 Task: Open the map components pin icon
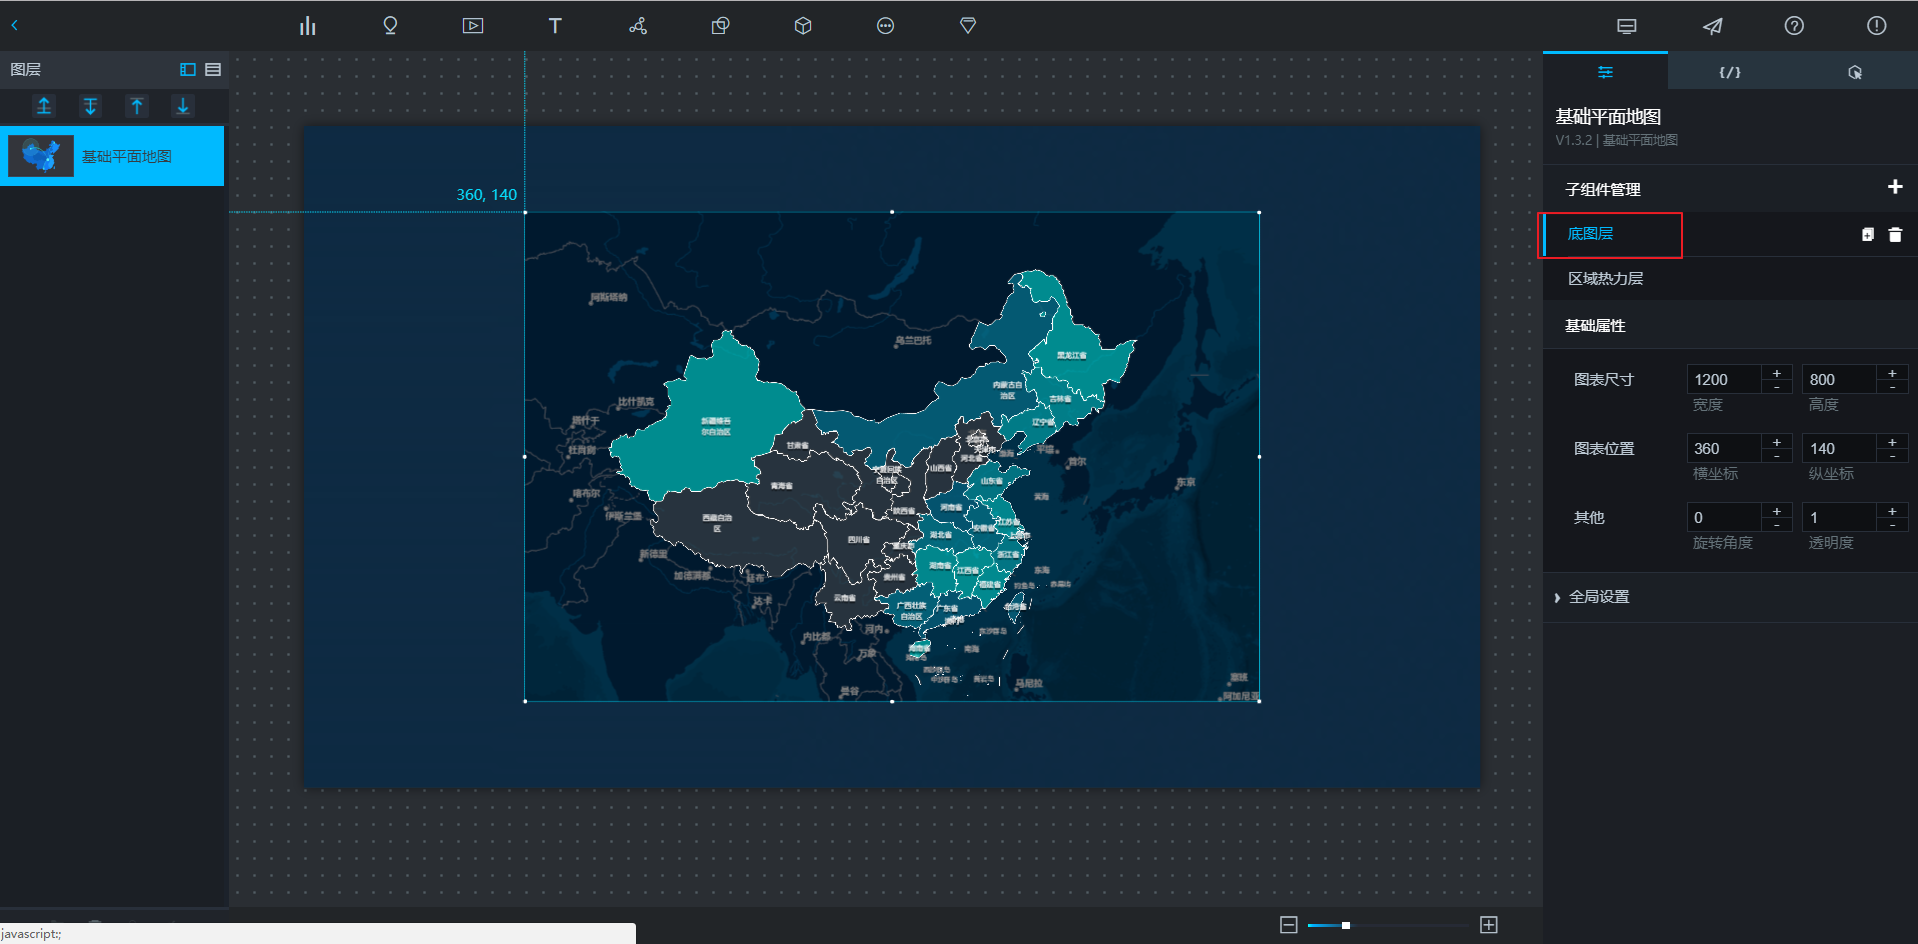click(390, 26)
